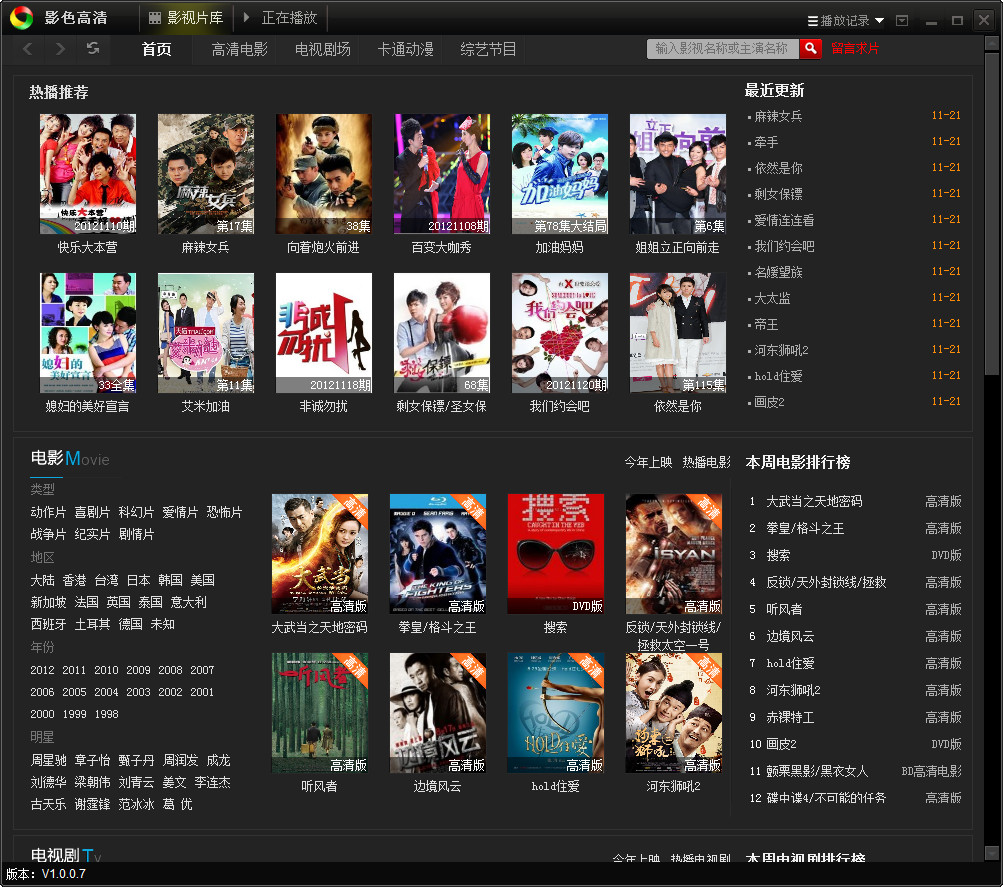Click the back navigation arrow
This screenshot has width=1003, height=887.
coord(28,49)
